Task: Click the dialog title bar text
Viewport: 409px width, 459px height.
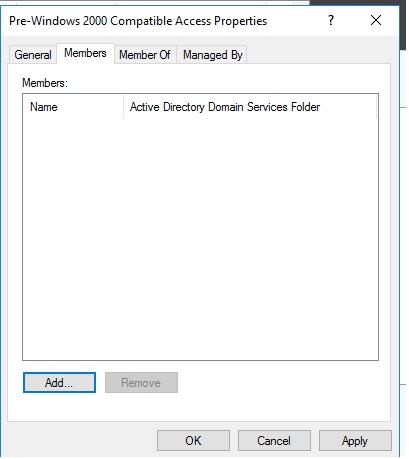Action: tap(138, 21)
